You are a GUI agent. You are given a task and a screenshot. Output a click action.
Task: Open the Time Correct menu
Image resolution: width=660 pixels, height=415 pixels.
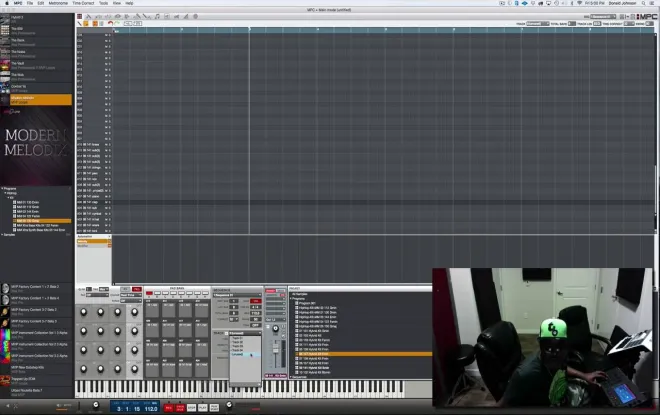click(83, 3)
